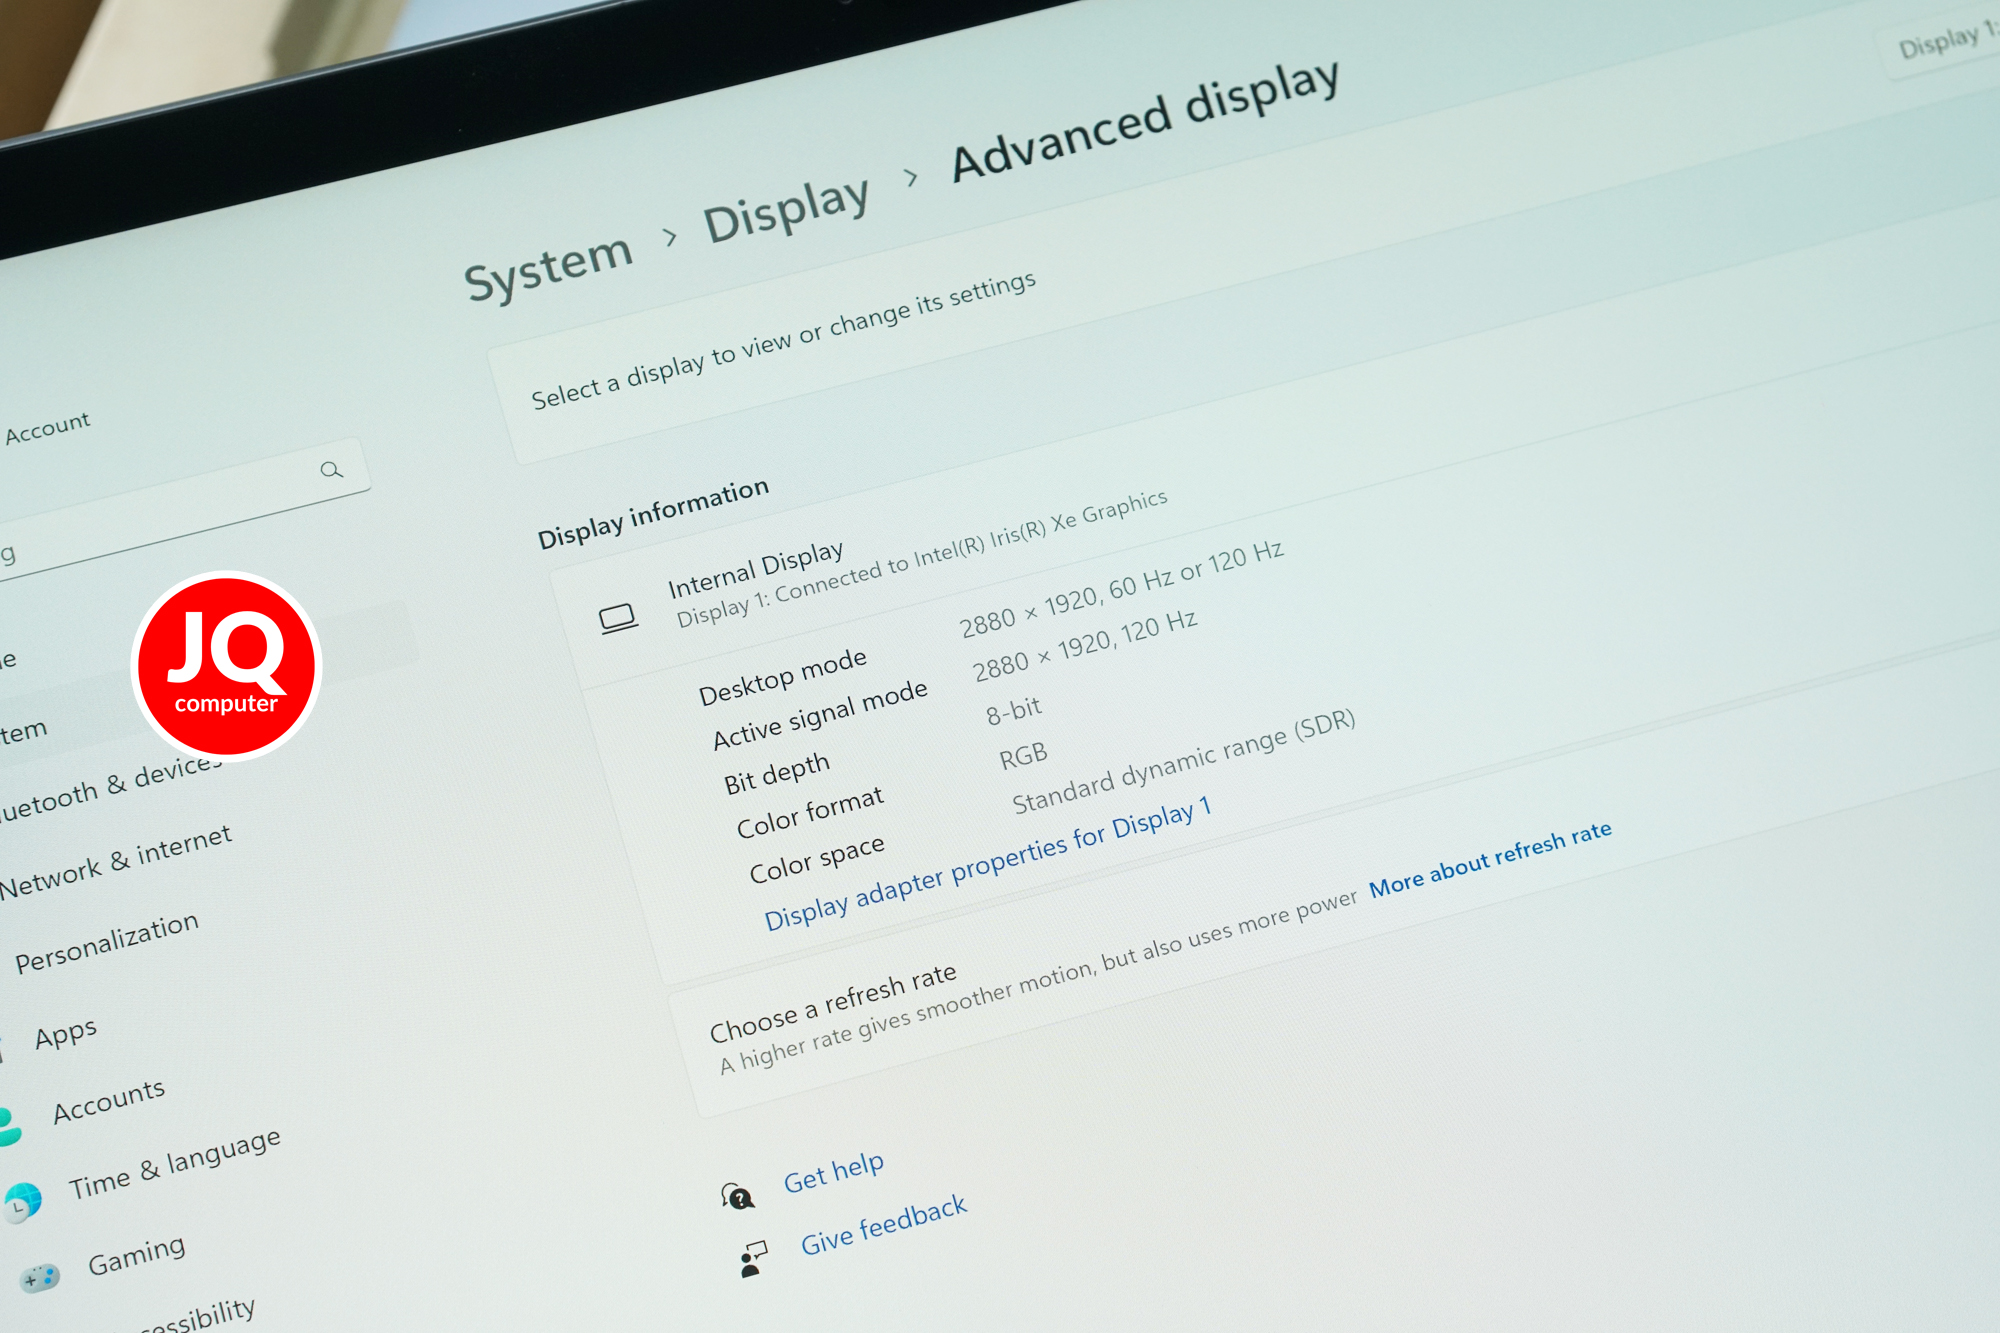
Task: Open the Give feedback link
Action: pyautogui.click(x=883, y=1225)
